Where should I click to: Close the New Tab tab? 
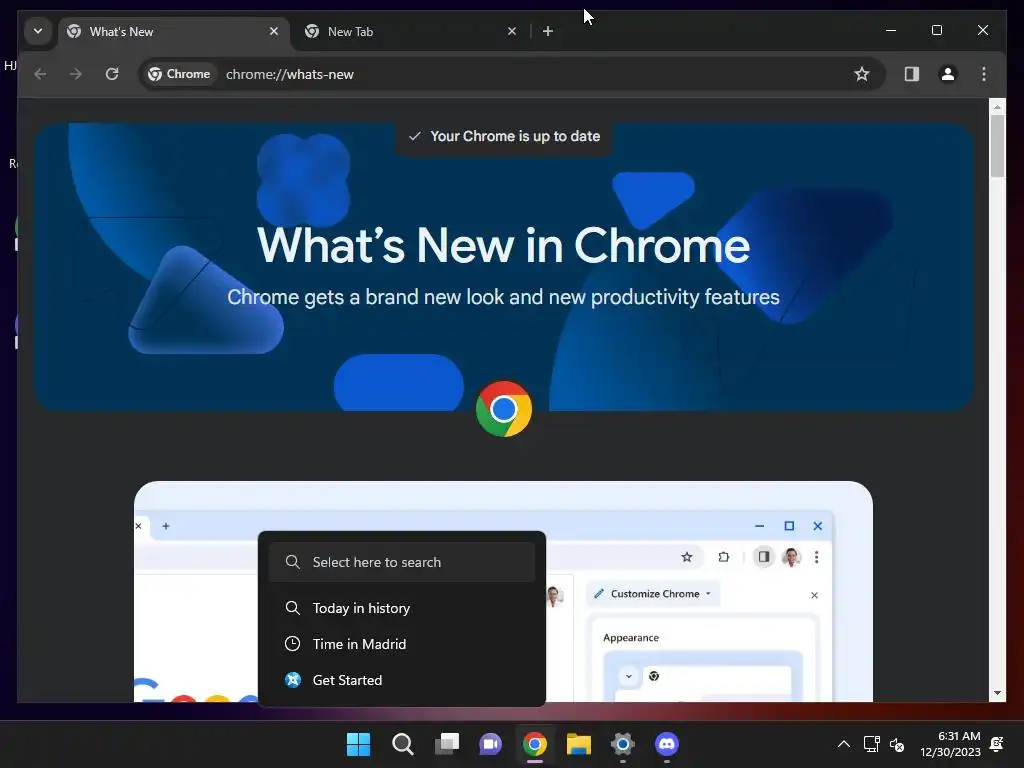click(512, 31)
